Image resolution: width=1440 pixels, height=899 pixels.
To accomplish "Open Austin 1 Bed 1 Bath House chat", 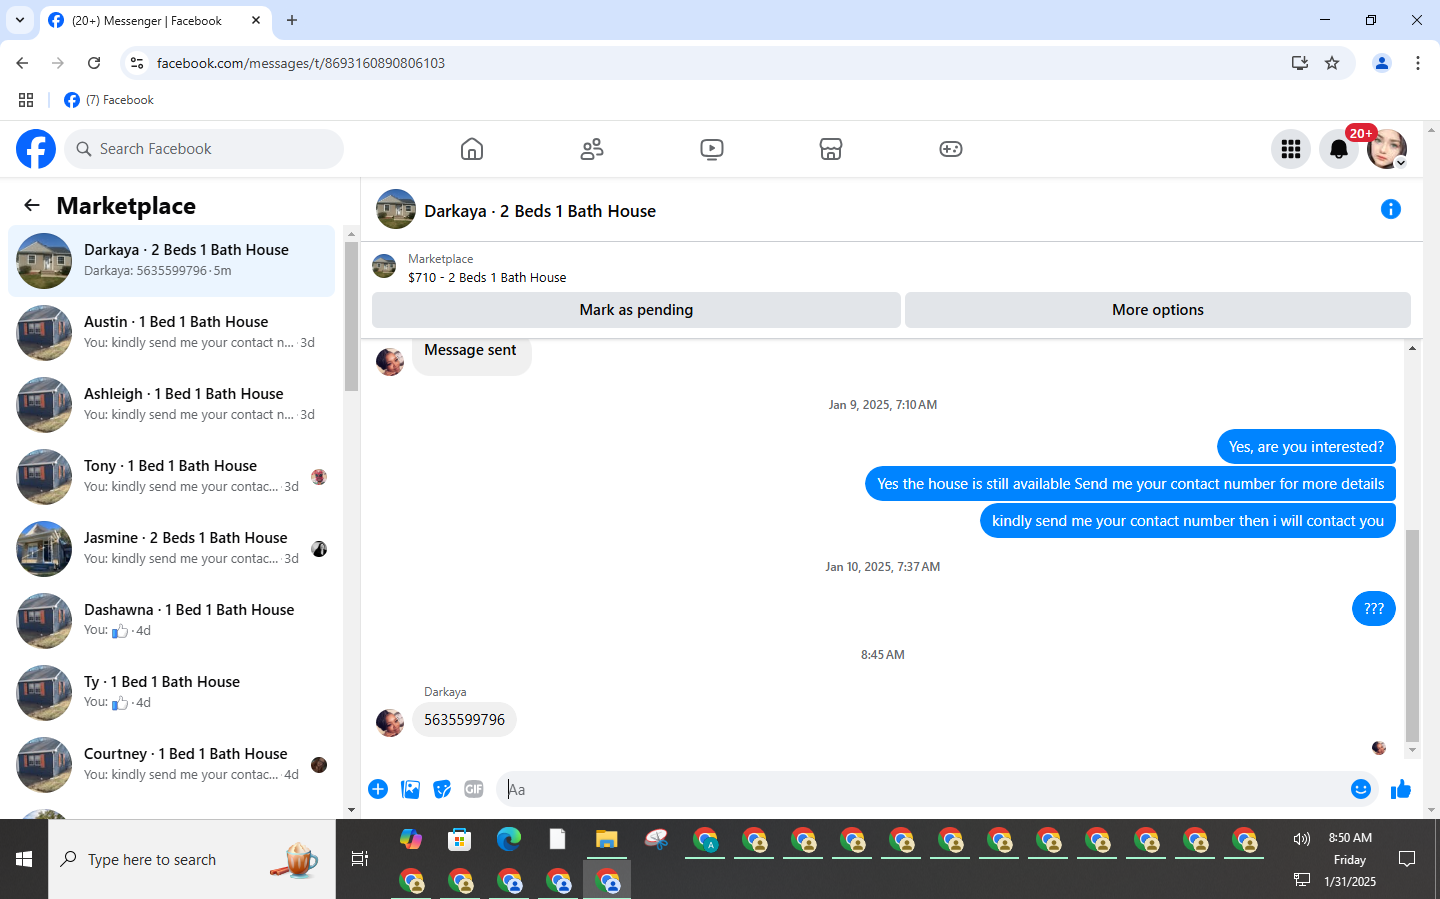I will pos(172,333).
